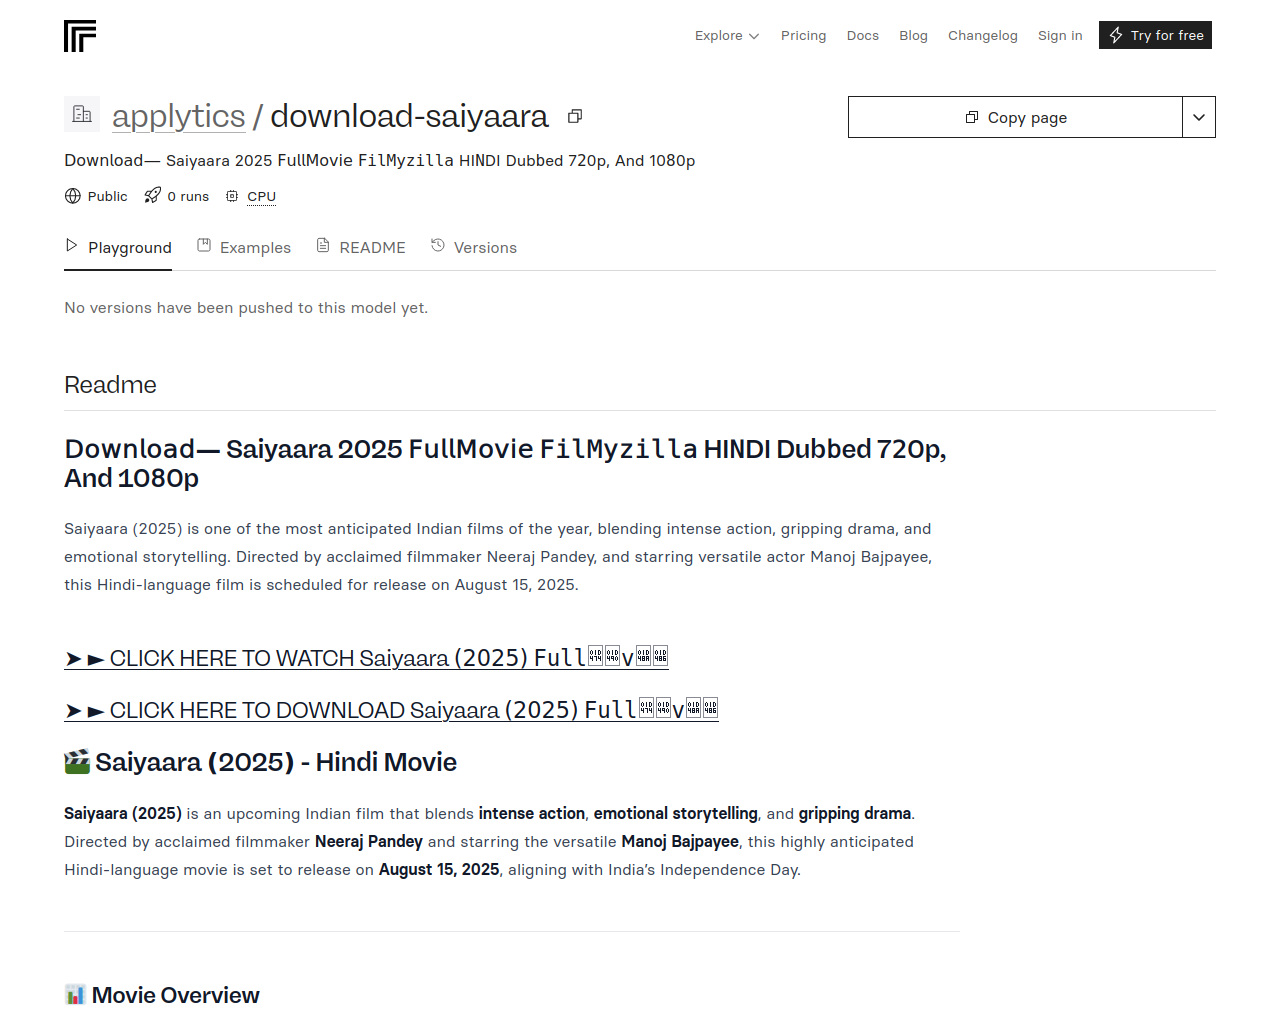
Task: Go to the Pricing page
Action: point(803,36)
